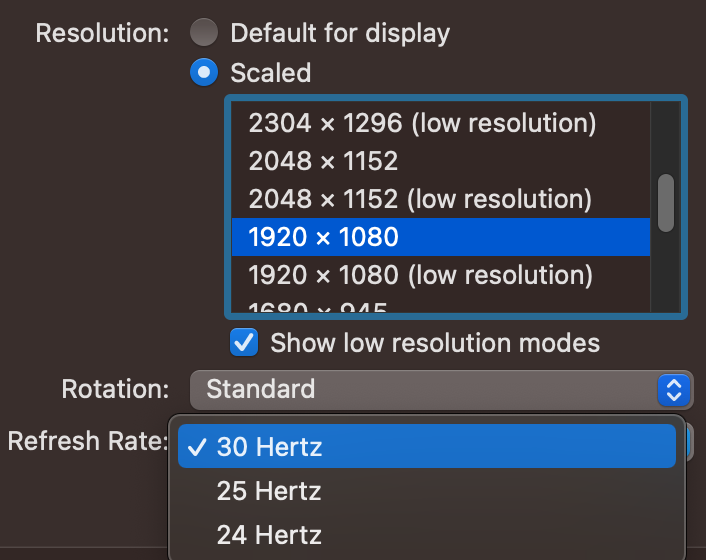Choose 2048 × 1152 (low resolution) option
Screen dimensions: 706x560
420,199
